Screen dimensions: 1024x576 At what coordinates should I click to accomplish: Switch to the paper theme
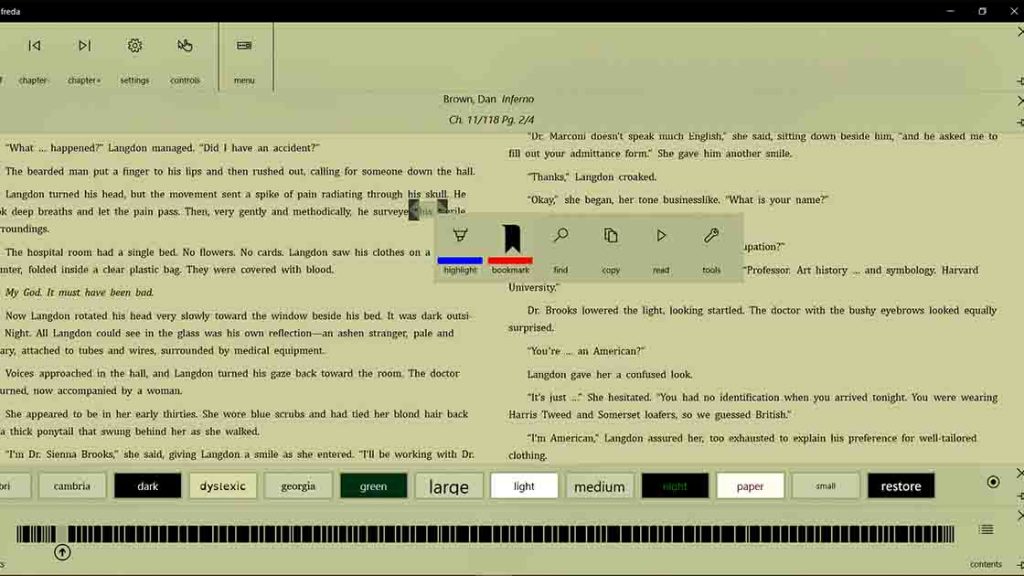pyautogui.click(x=750, y=486)
